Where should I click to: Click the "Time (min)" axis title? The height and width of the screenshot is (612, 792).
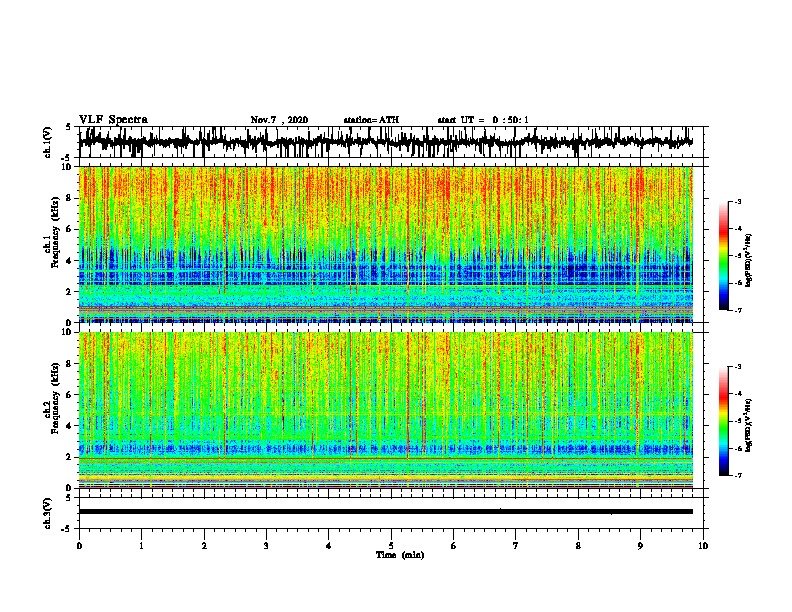click(400, 555)
